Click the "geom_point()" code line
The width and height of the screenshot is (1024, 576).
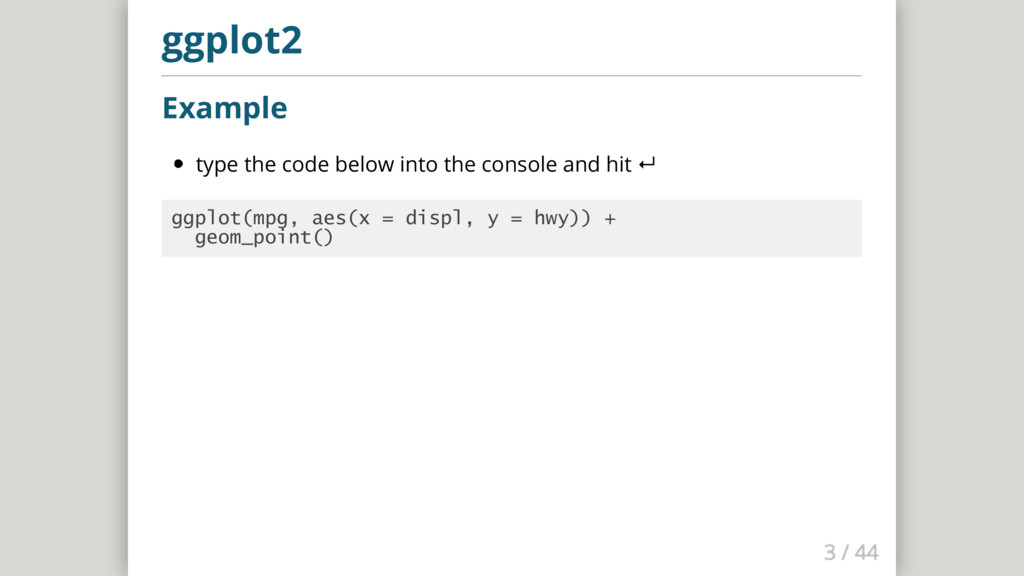(263, 239)
